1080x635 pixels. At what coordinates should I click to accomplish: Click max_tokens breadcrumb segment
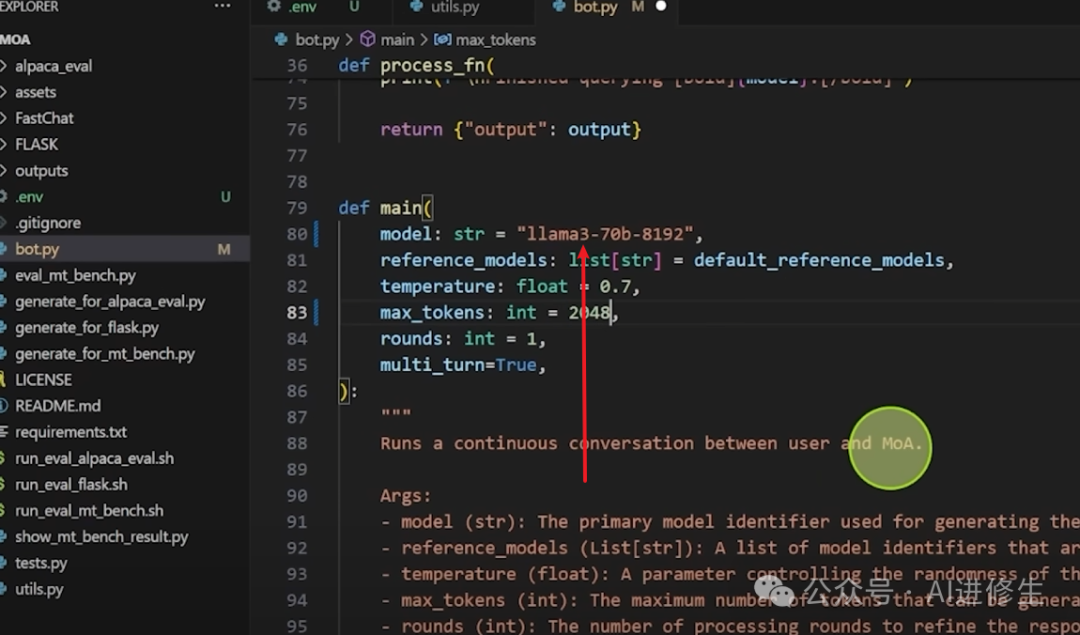tap(495, 40)
